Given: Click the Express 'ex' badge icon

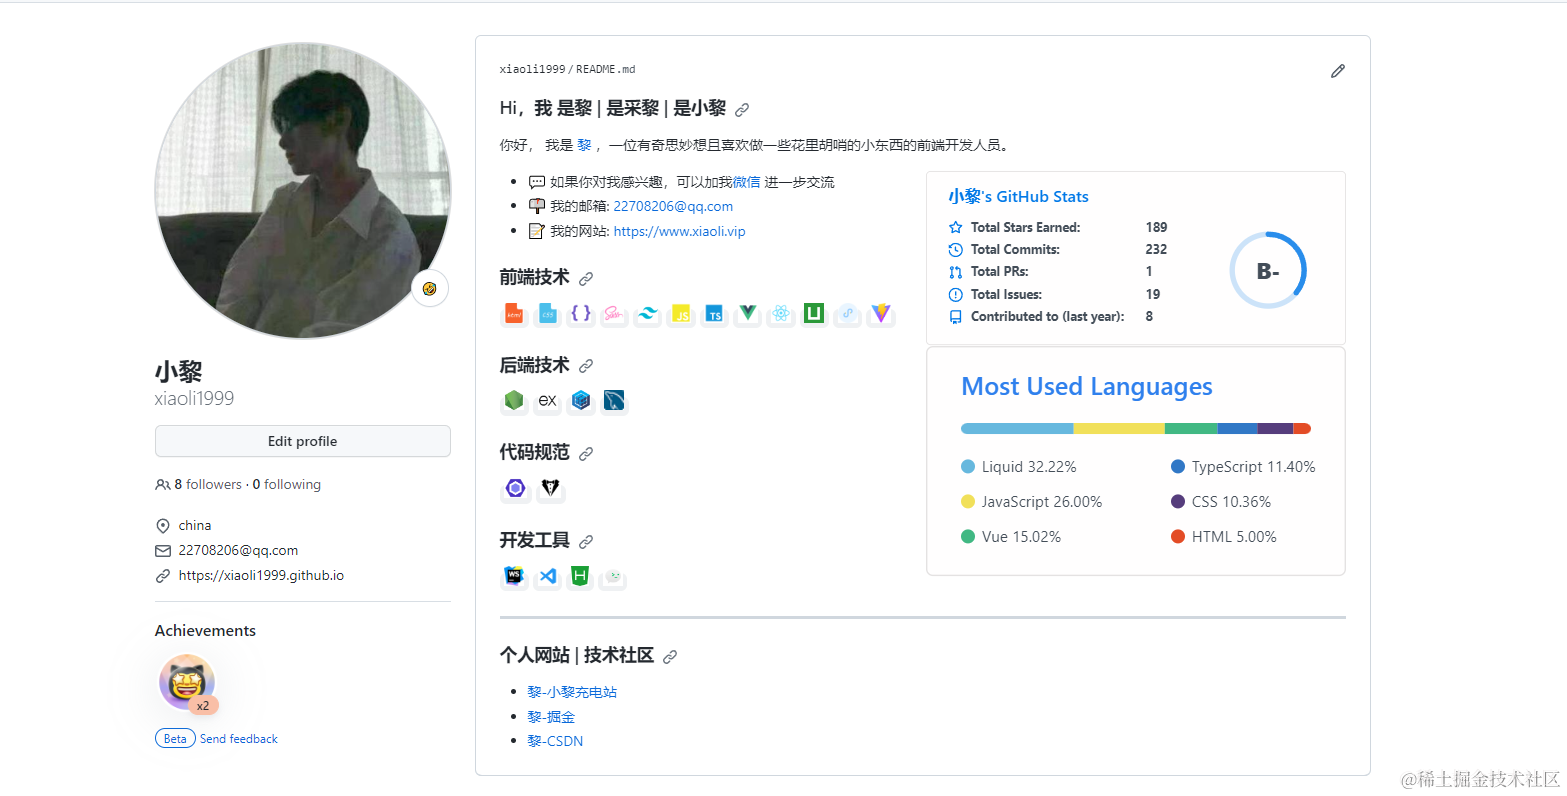Looking at the screenshot, I should 547,401.
